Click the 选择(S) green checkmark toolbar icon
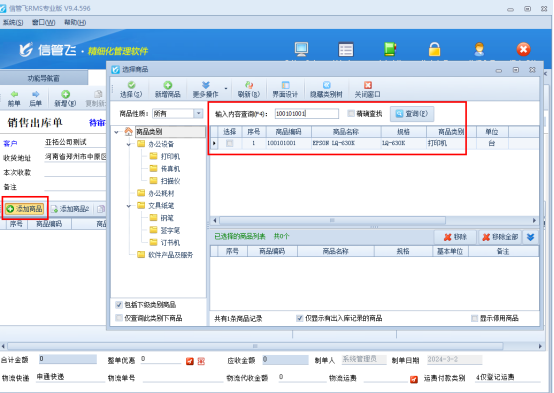The image size is (554, 393). [131, 85]
